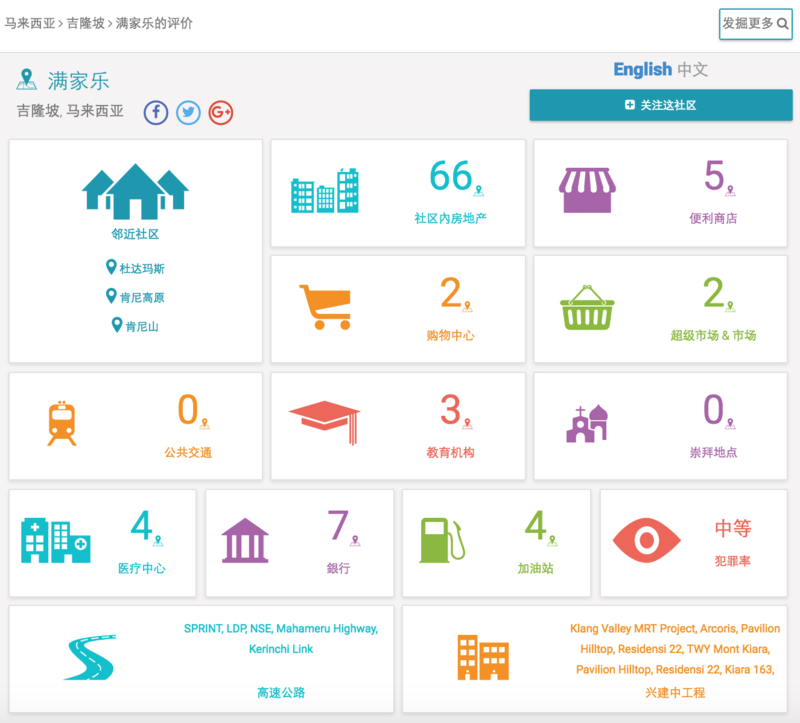800x723 pixels.
Task: Click the orange building icon for 兴建中工程
Action: (483, 658)
